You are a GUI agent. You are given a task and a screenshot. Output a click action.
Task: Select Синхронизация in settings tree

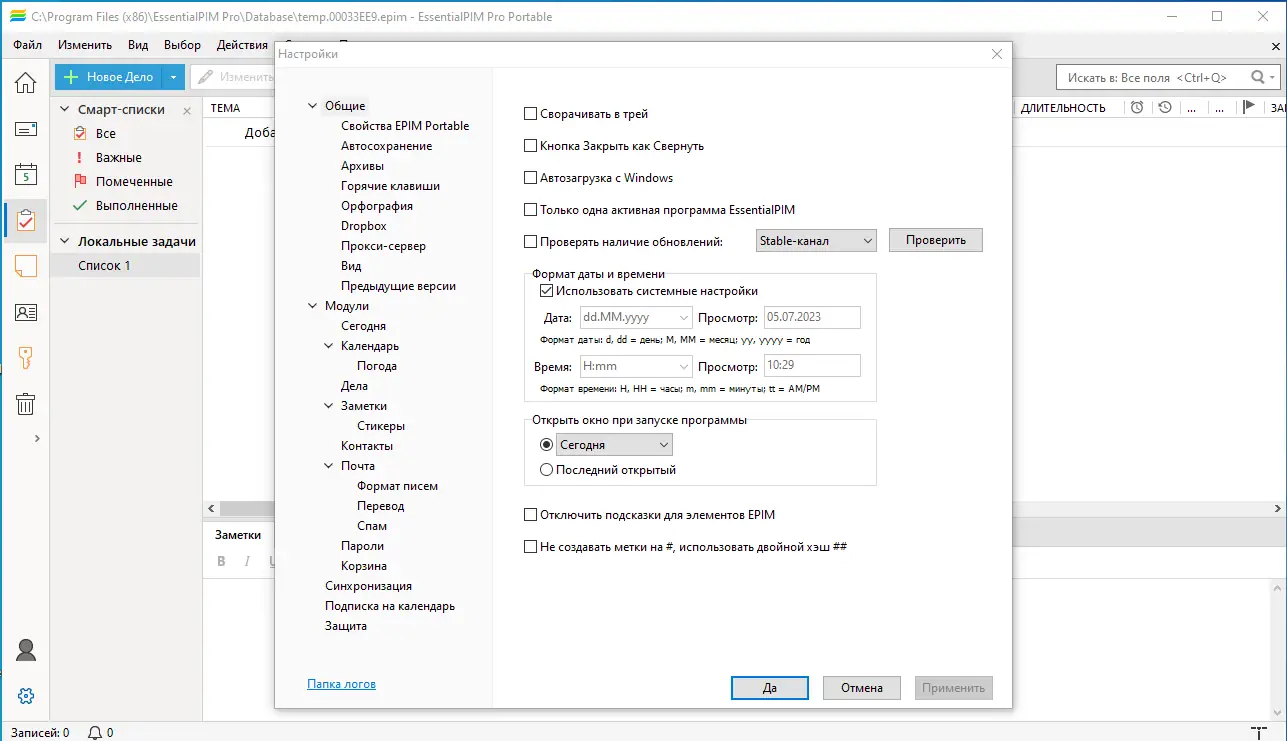pos(368,586)
